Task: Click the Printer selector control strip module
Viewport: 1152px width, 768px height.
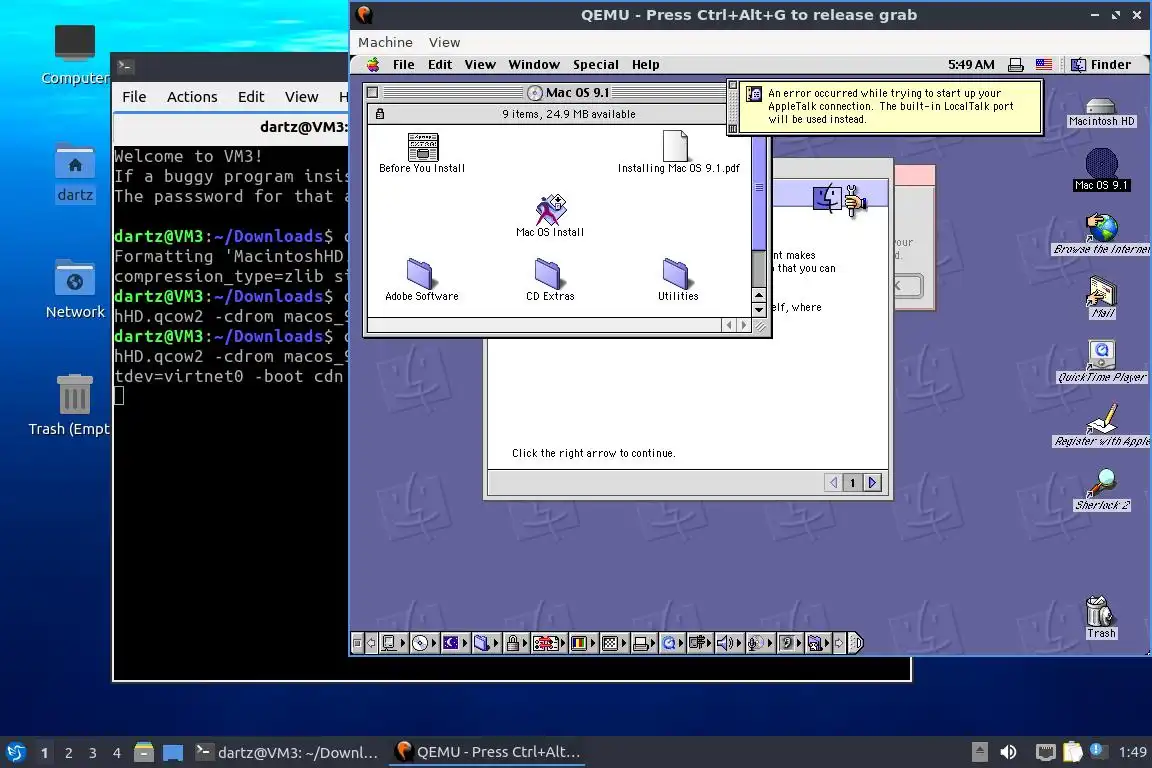Action: (x=643, y=643)
